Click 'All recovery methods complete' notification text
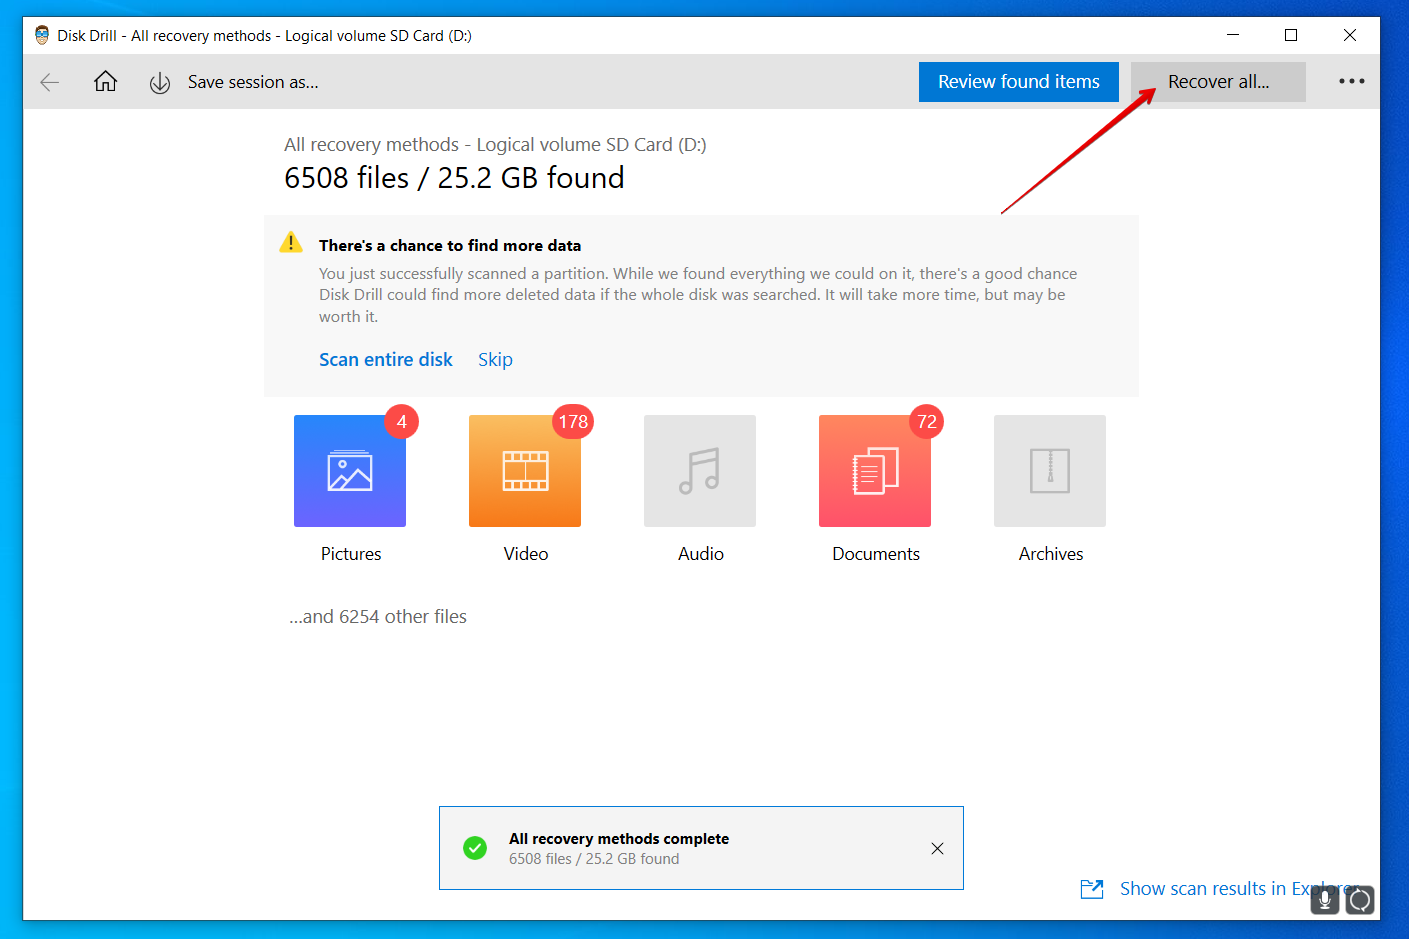 click(x=619, y=839)
